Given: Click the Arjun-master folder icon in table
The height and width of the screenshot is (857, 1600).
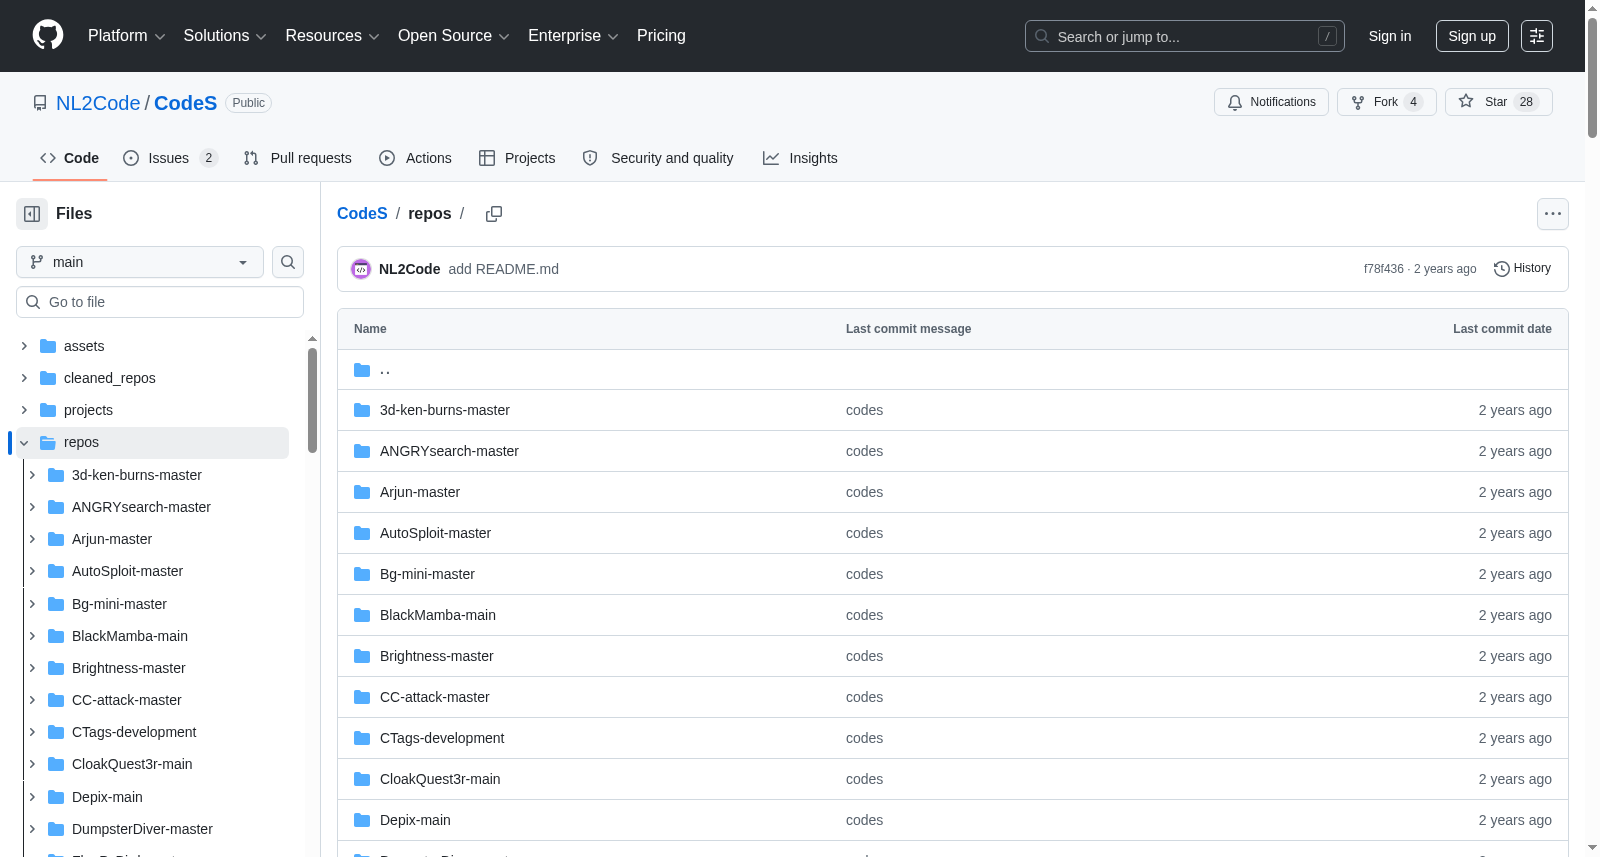Looking at the screenshot, I should click(362, 492).
